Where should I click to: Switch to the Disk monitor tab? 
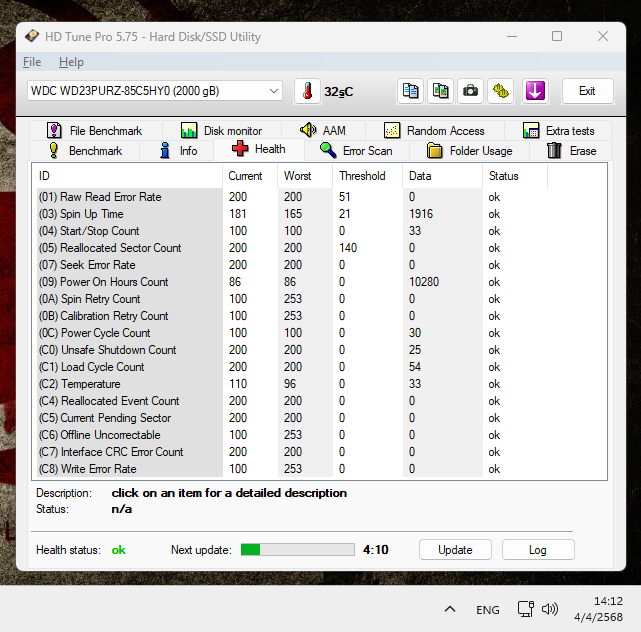click(x=222, y=130)
